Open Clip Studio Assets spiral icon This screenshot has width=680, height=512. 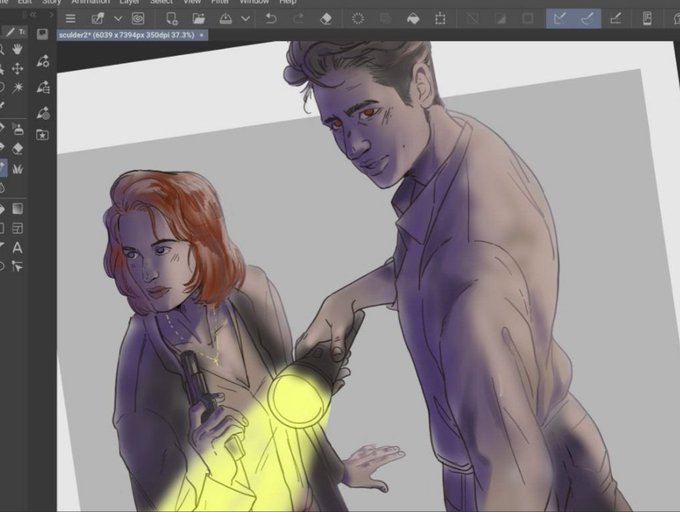tap(138, 19)
